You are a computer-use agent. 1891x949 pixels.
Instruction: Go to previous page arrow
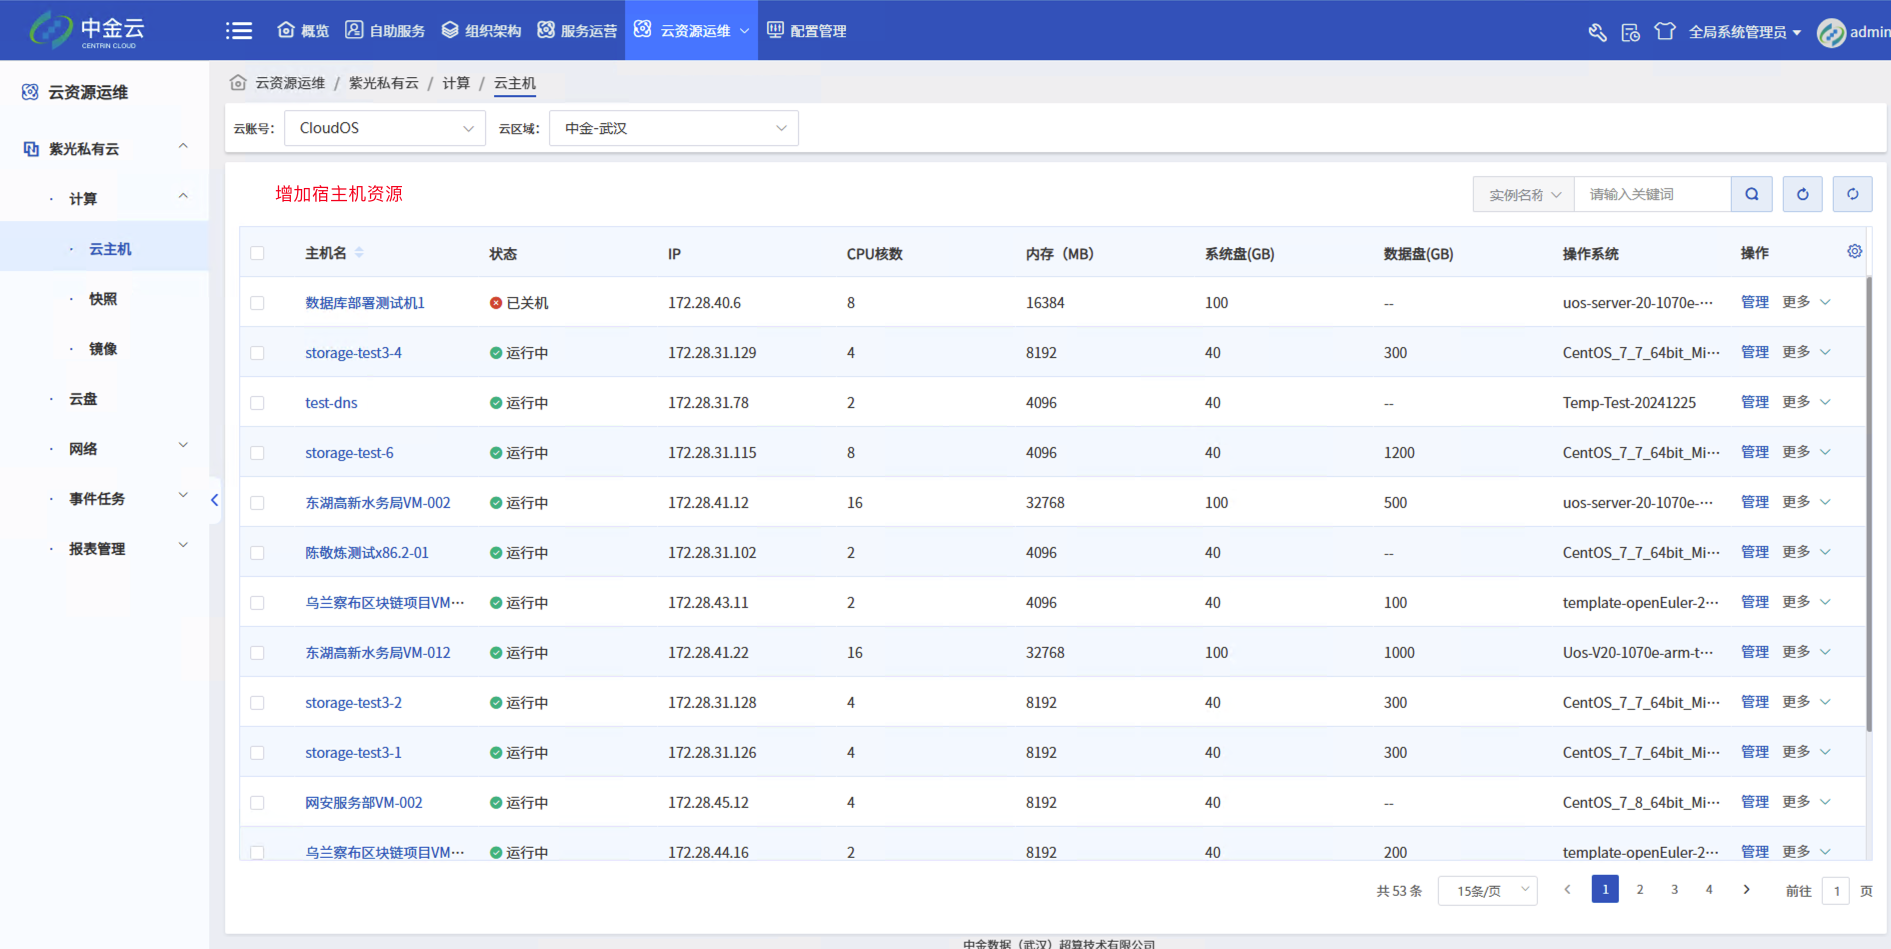pos(1567,889)
